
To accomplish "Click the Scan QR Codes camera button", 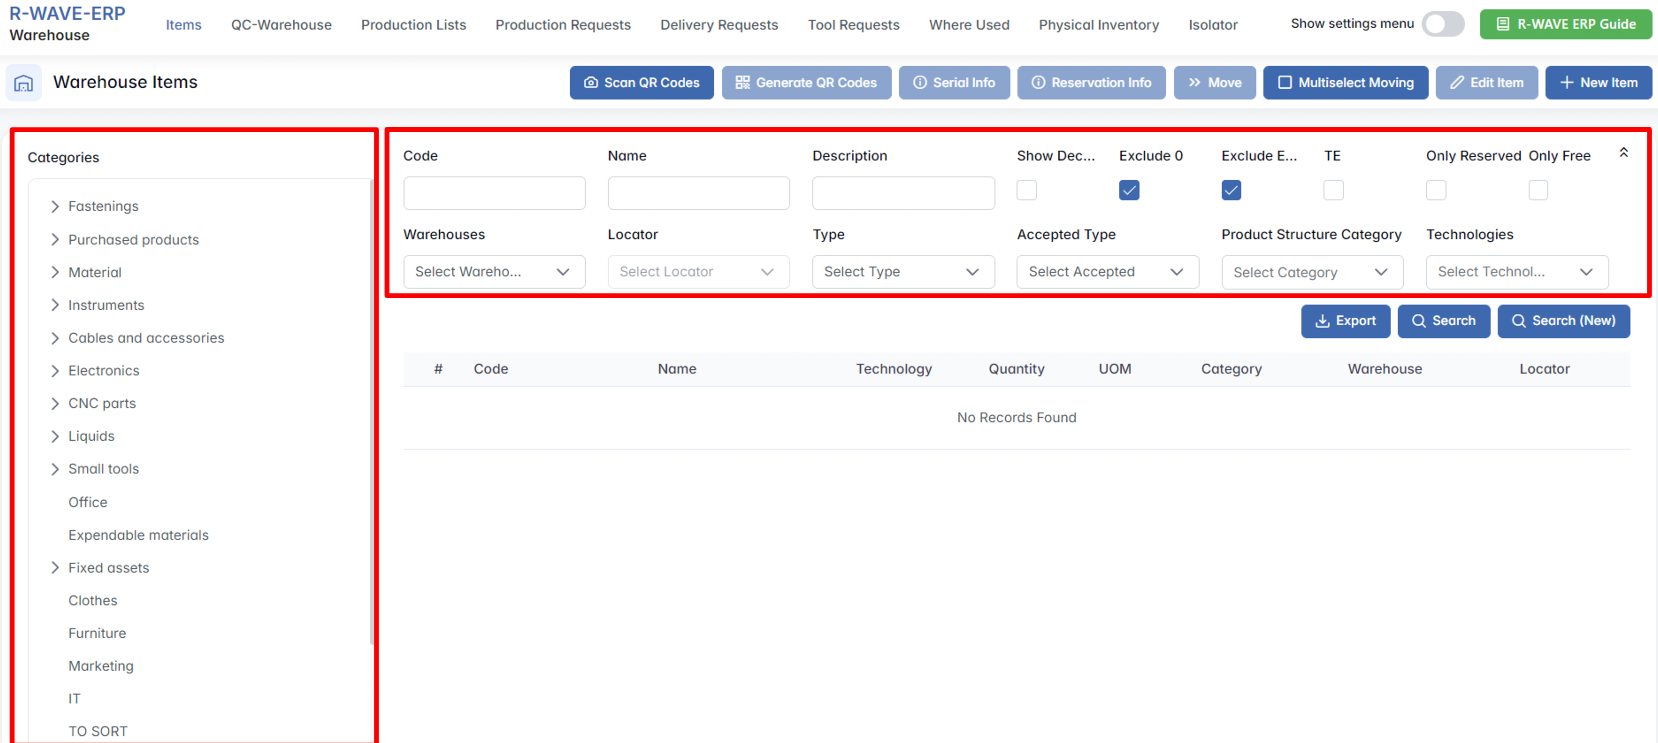I will coord(641,83).
